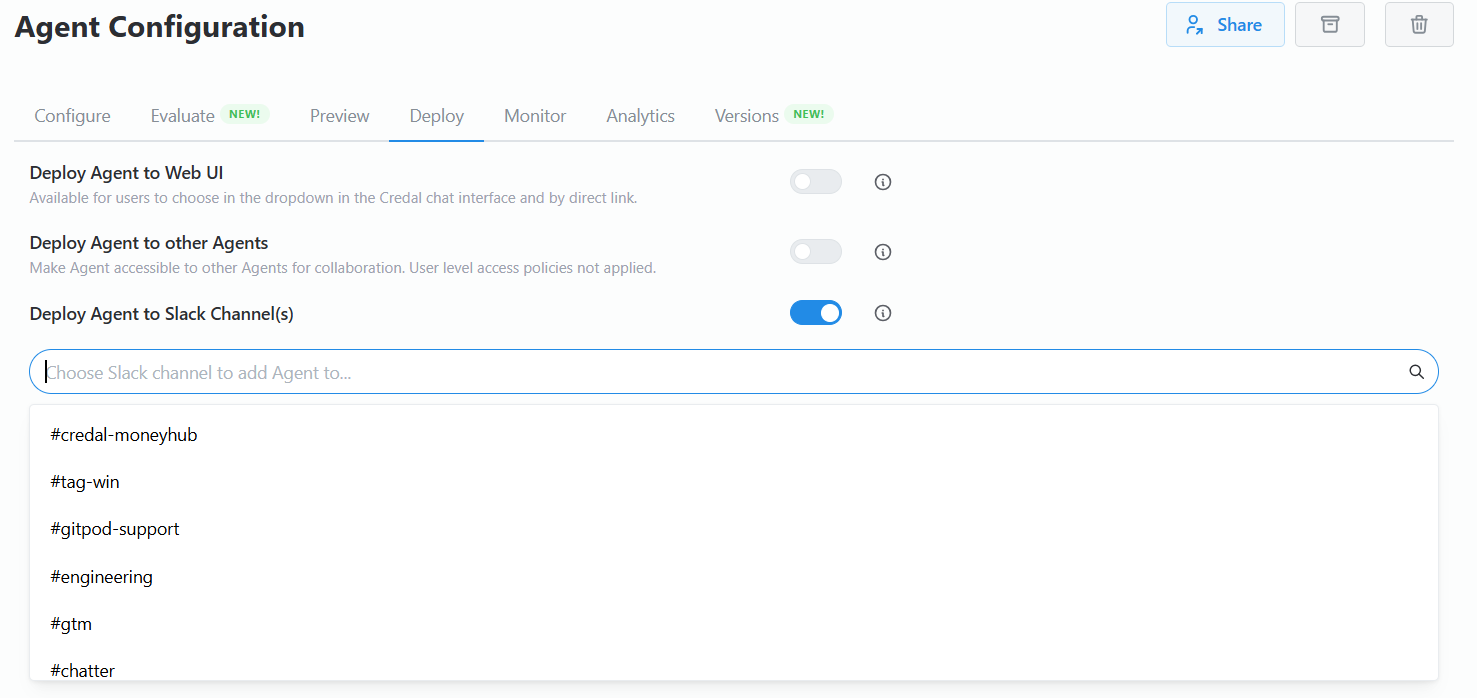Click info icon for other Agents deployment
This screenshot has width=1477, height=698.
point(882,252)
